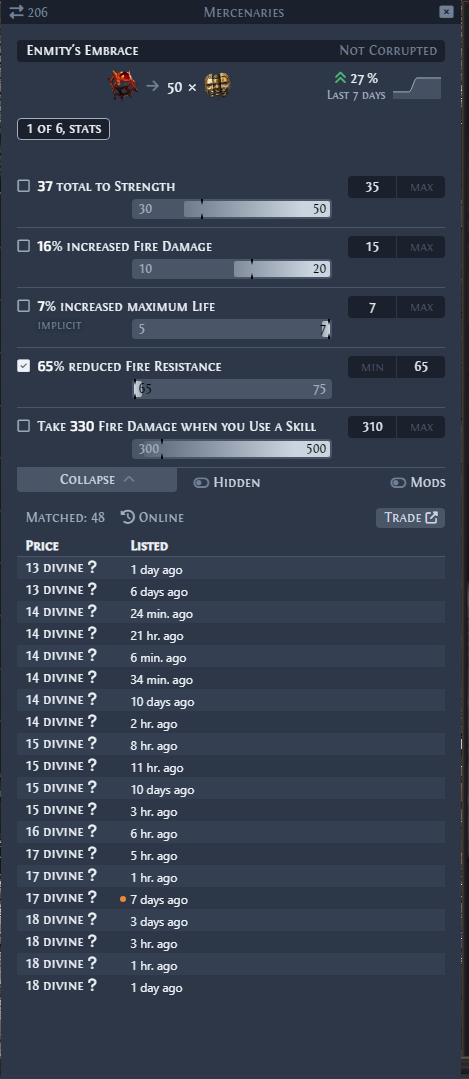Toggle the Mods switch

coord(398,483)
